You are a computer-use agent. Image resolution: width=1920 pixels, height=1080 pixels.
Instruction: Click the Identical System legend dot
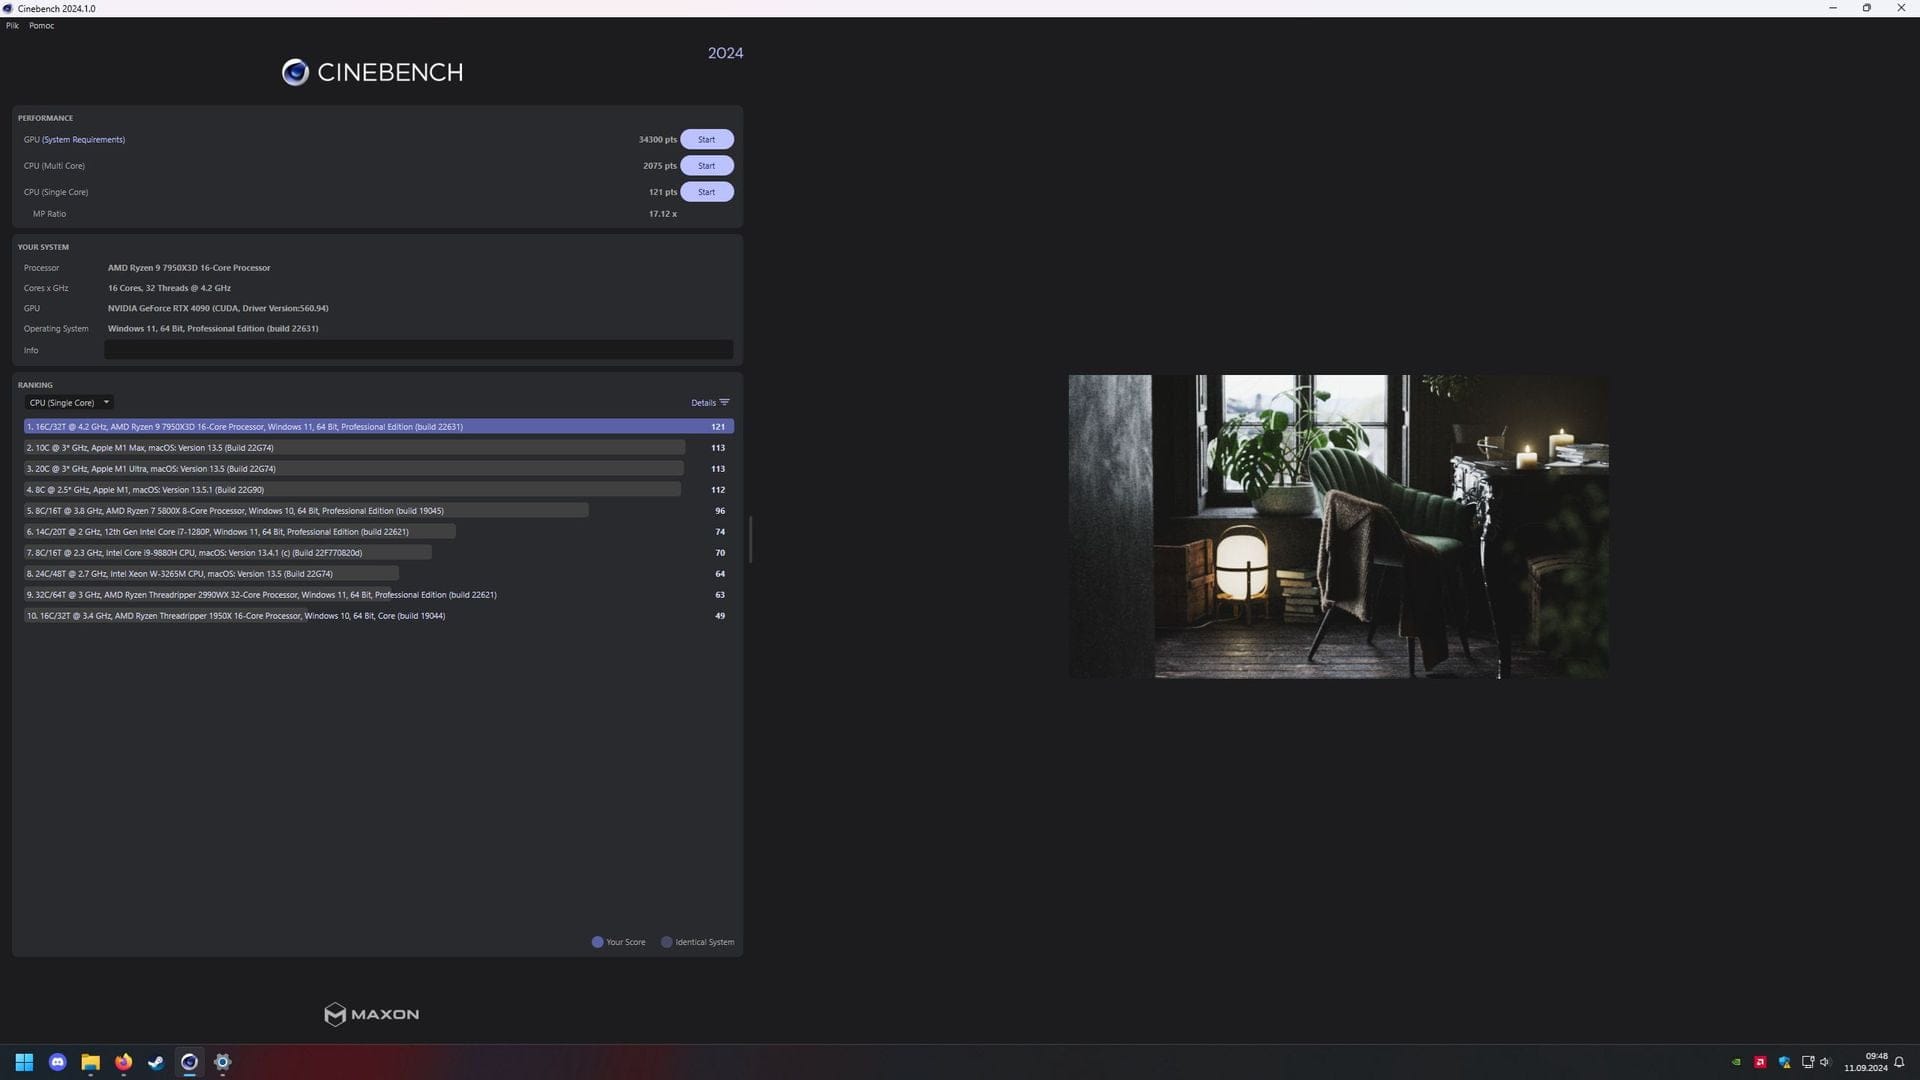click(x=666, y=942)
